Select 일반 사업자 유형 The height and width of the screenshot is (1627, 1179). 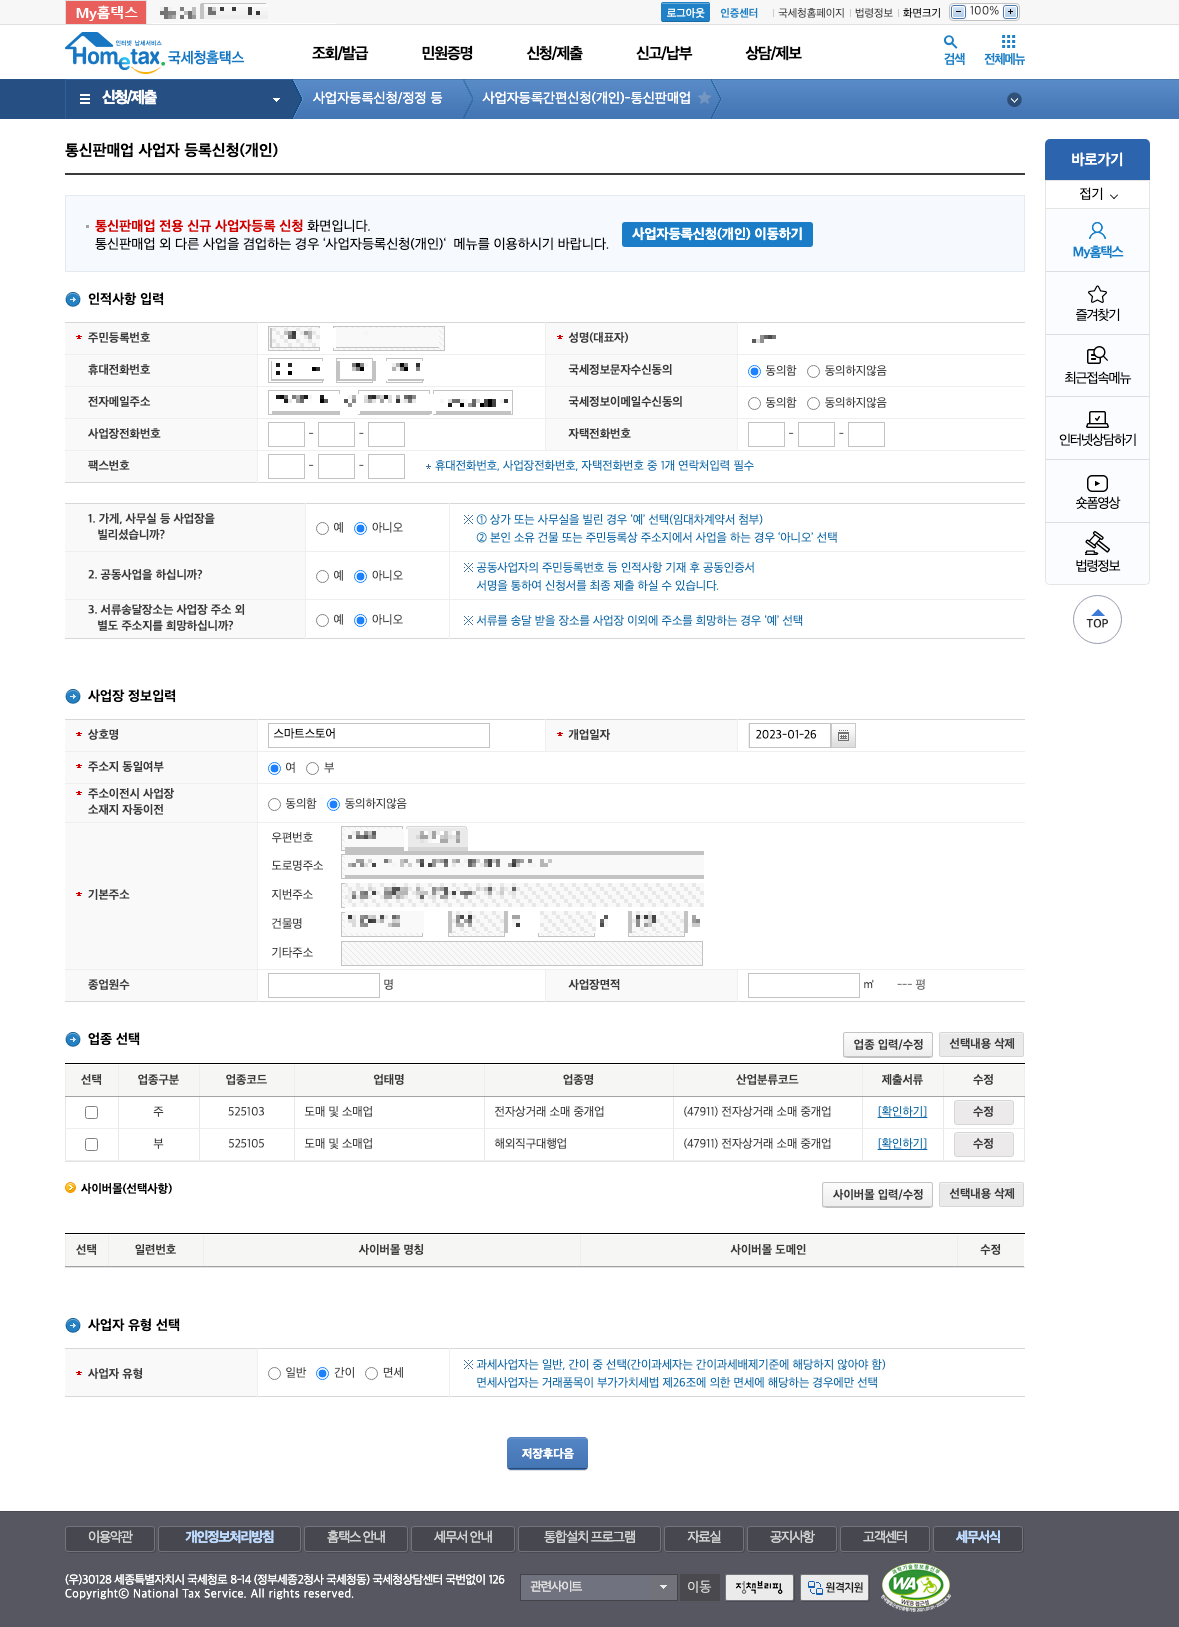point(275,1373)
